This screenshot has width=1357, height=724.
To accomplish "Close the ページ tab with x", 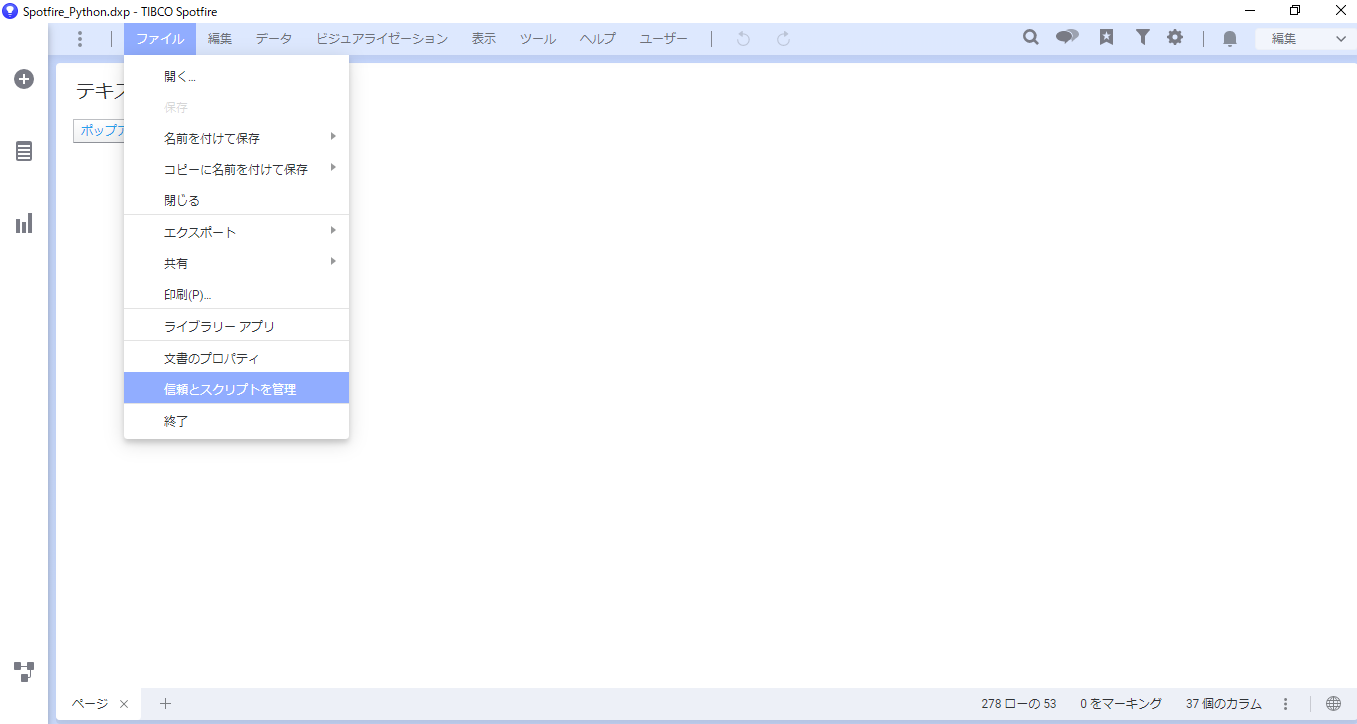I will (x=124, y=704).
